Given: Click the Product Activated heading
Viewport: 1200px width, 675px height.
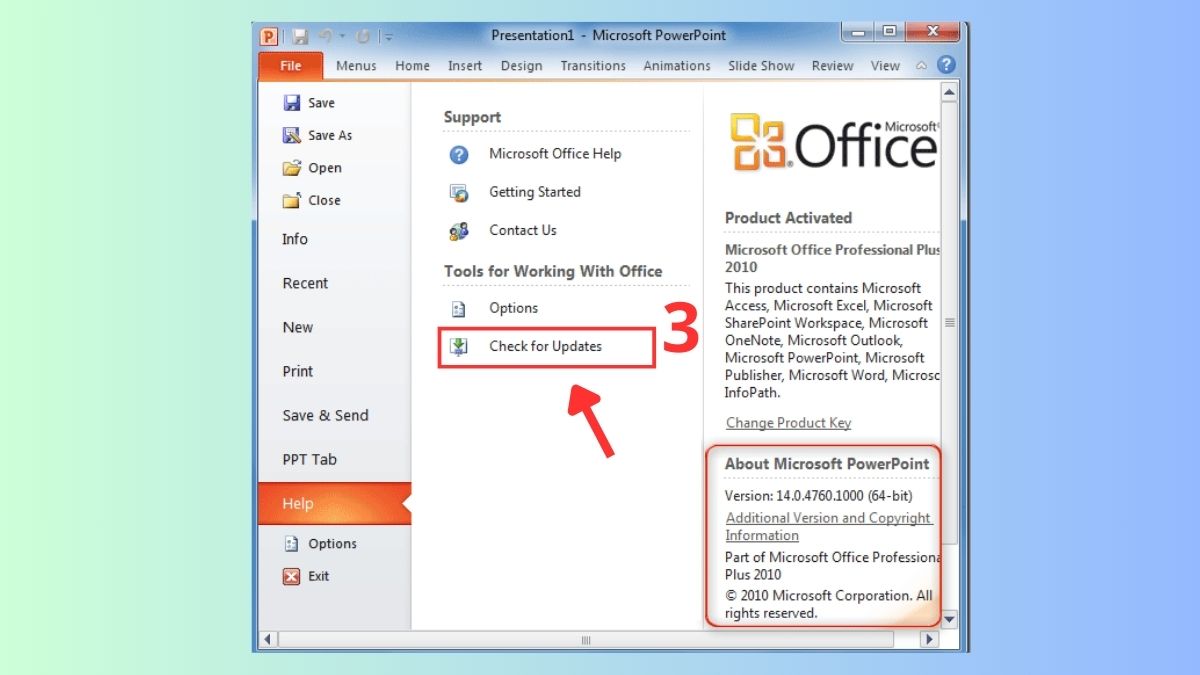Looking at the screenshot, I should [788, 218].
